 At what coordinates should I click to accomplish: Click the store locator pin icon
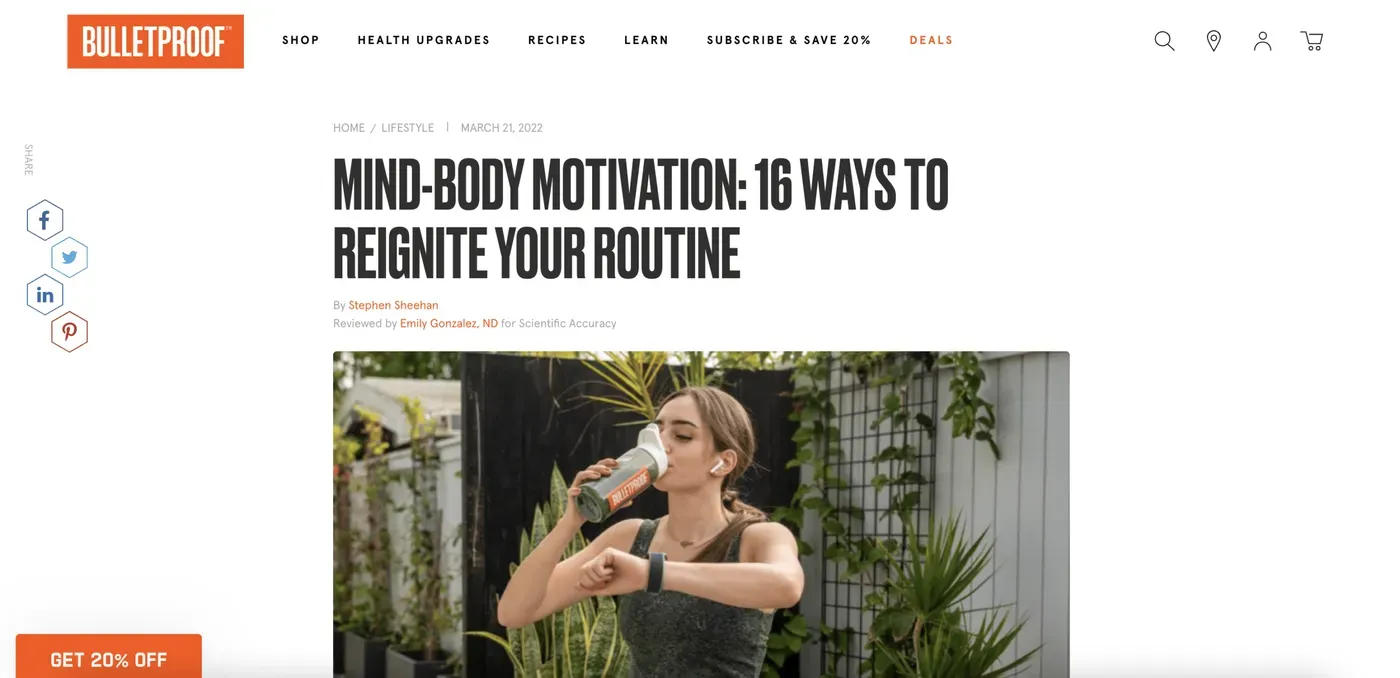(1213, 41)
